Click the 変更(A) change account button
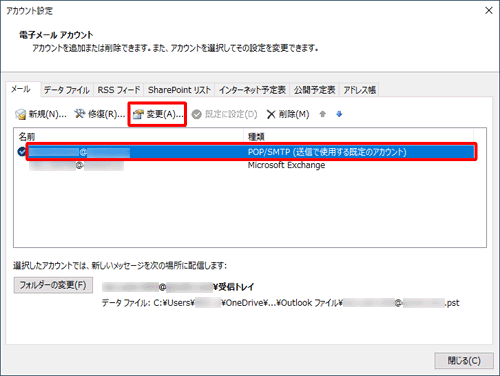Viewport: 500px width, 376px height. click(x=157, y=114)
